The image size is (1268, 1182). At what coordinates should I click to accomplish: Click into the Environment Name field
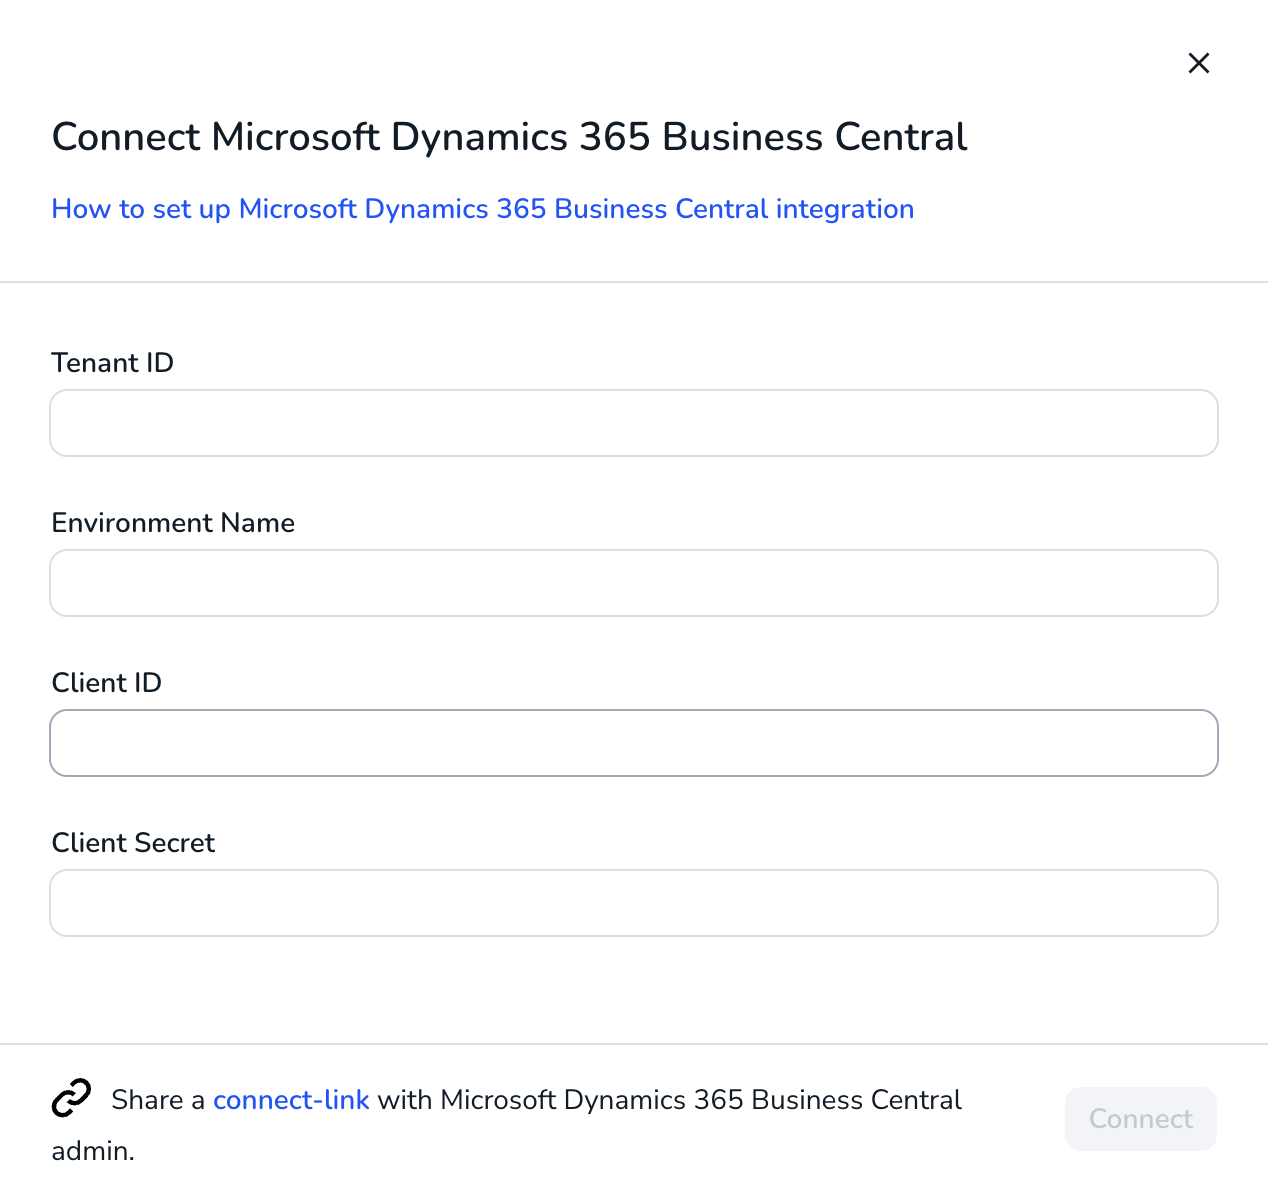[634, 583]
